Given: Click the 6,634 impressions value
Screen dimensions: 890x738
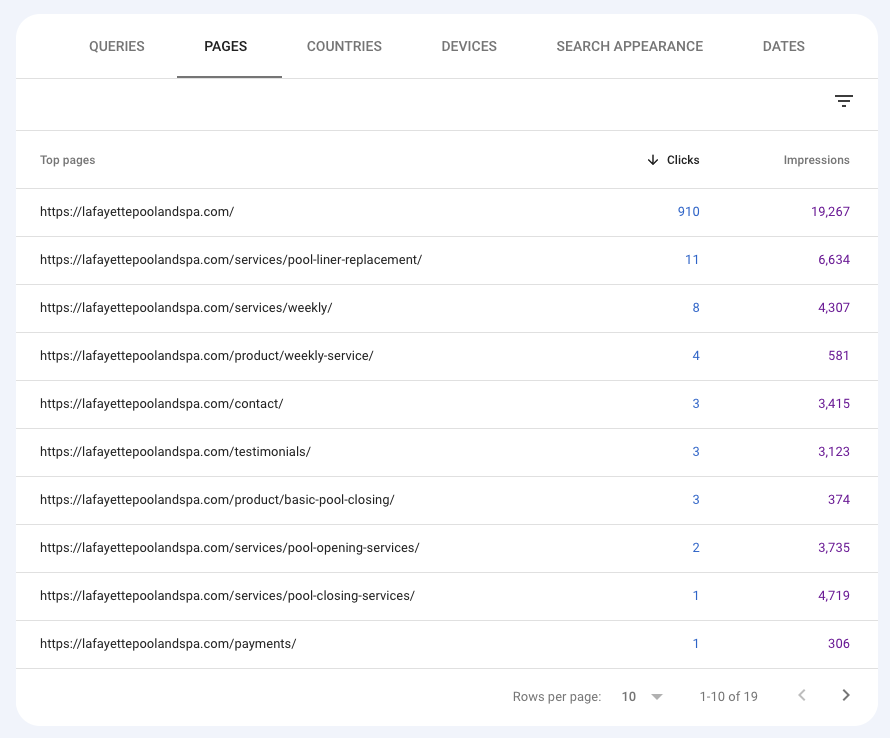Looking at the screenshot, I should [x=834, y=260].
